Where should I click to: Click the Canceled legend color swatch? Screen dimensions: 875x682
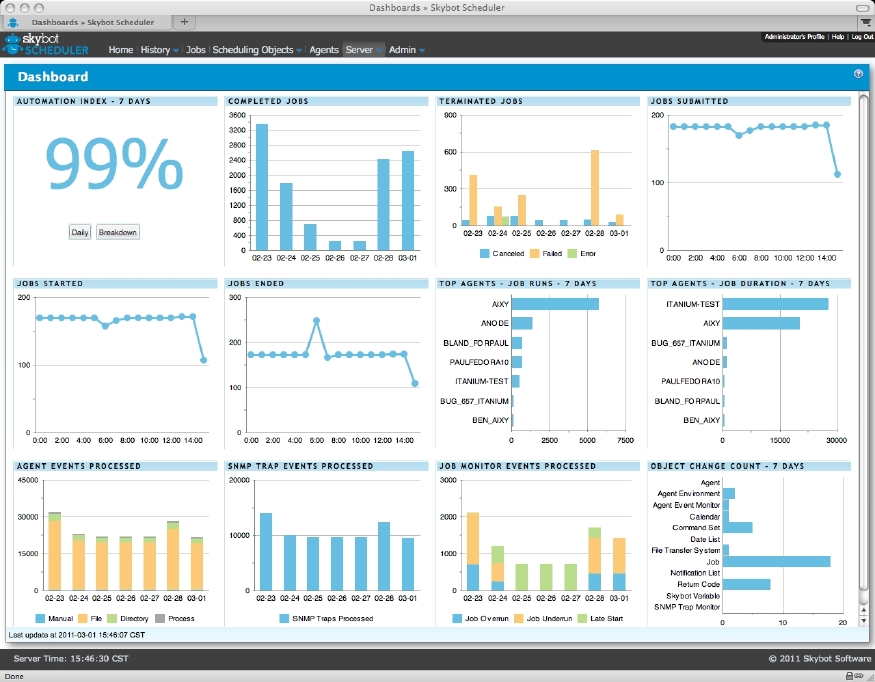484,253
